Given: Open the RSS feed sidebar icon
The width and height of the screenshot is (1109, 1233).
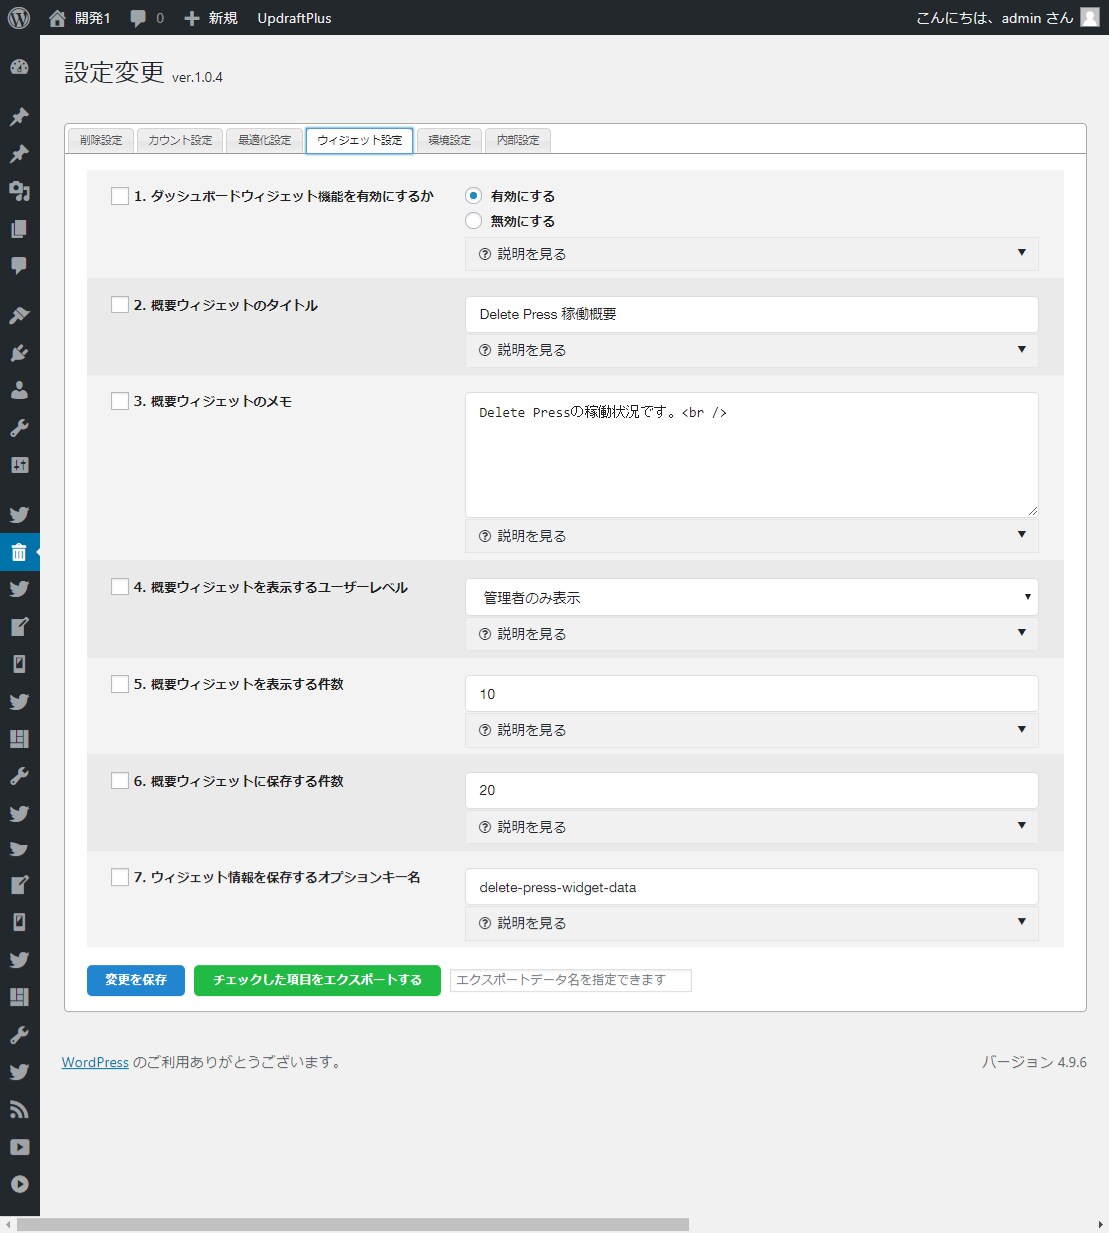Looking at the screenshot, I should pos(19,1109).
